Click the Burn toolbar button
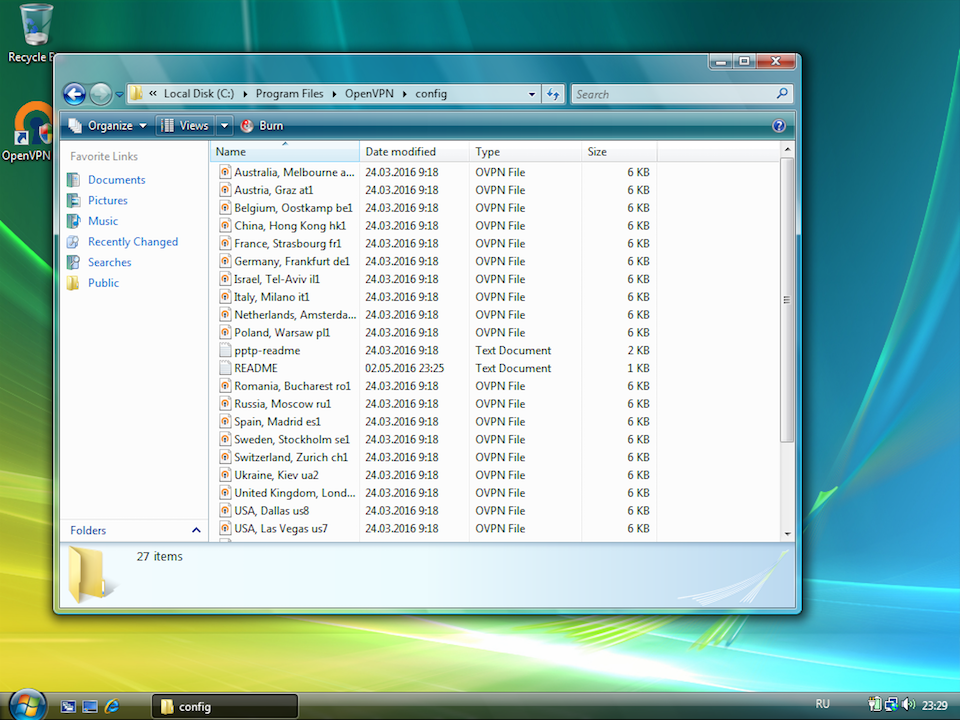960x720 pixels. [x=262, y=126]
